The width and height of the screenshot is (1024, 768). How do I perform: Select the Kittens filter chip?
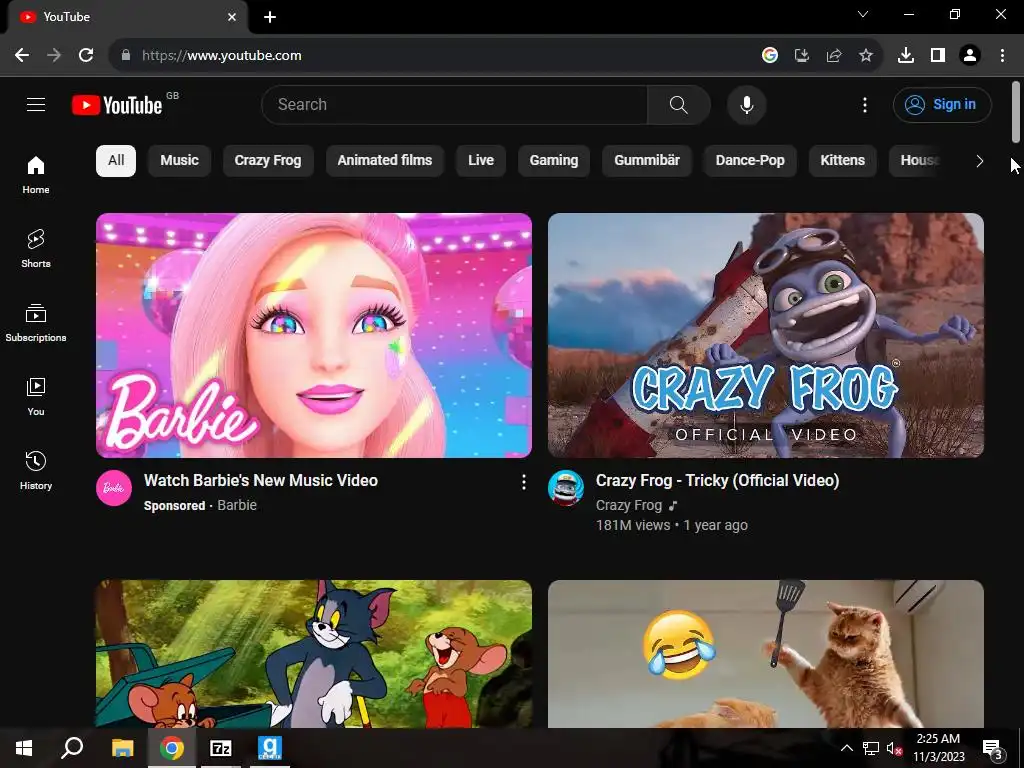pyautogui.click(x=842, y=161)
